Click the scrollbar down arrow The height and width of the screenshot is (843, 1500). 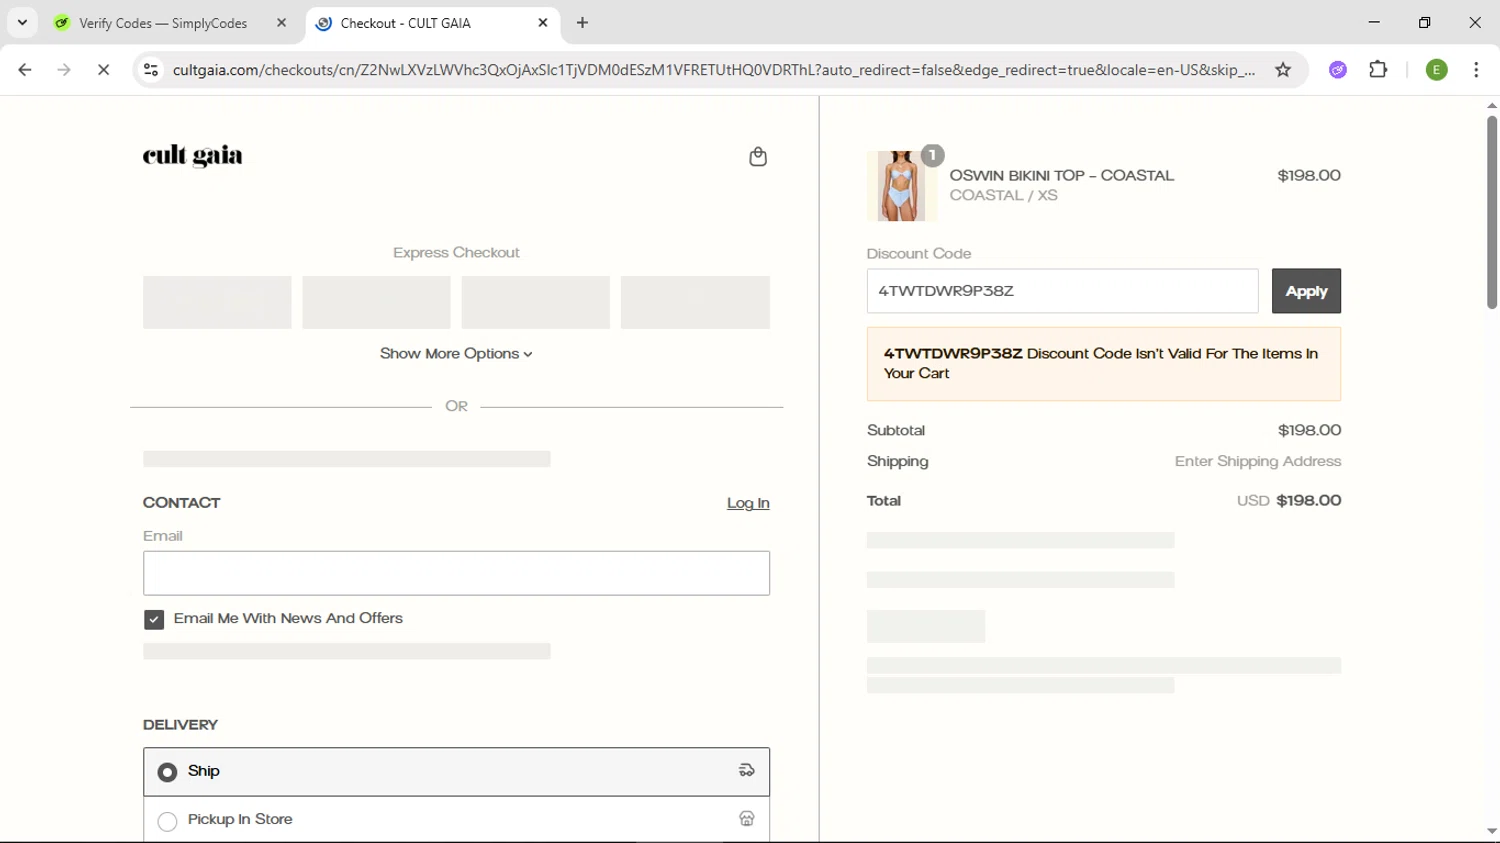(x=1491, y=832)
